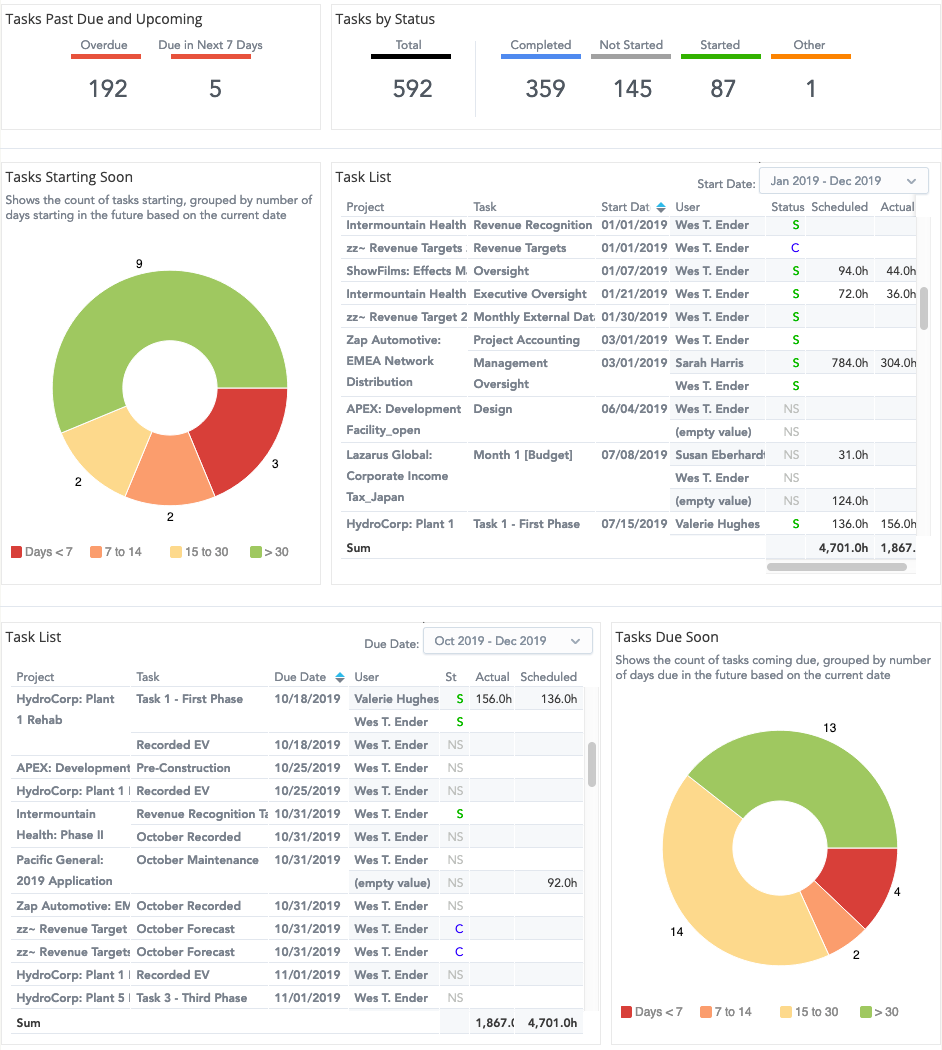Click the Monthly External Data task cell
Screen dimensions: 942x1050
[534, 317]
